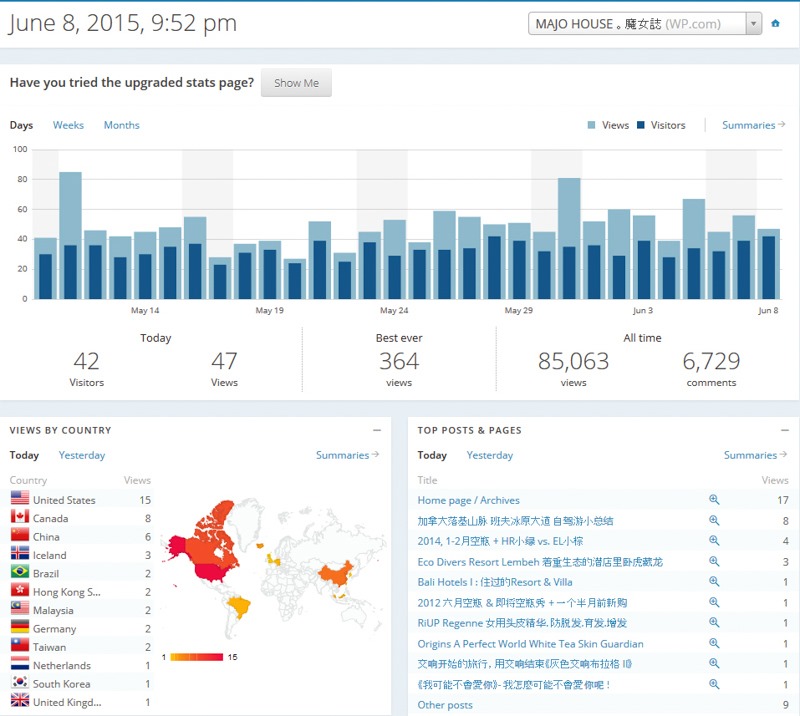
Task: Collapse the Top Posts & Pages panel
Action: pyautogui.click(x=783, y=430)
